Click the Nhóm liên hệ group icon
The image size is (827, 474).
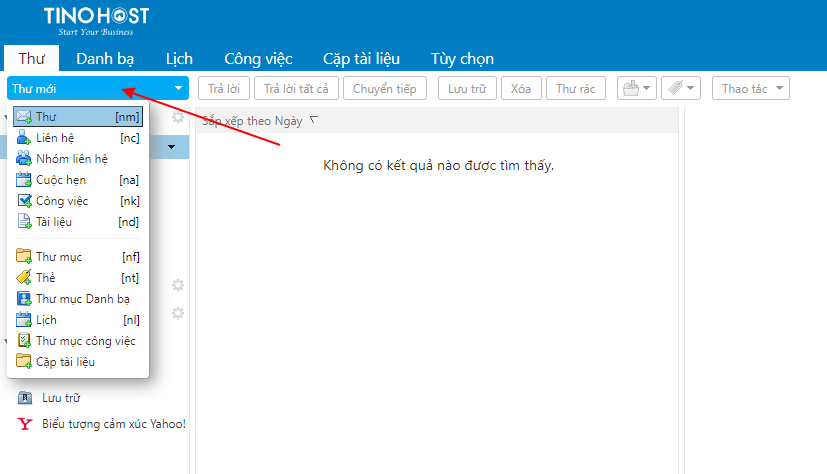coord(24,159)
